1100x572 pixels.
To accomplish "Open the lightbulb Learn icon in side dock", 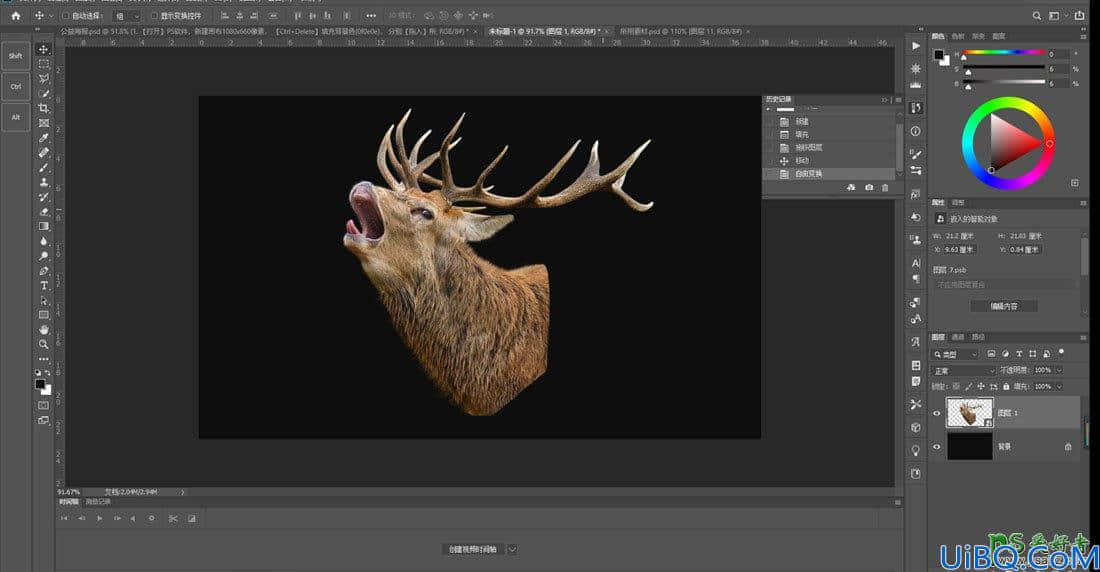I will 915,450.
